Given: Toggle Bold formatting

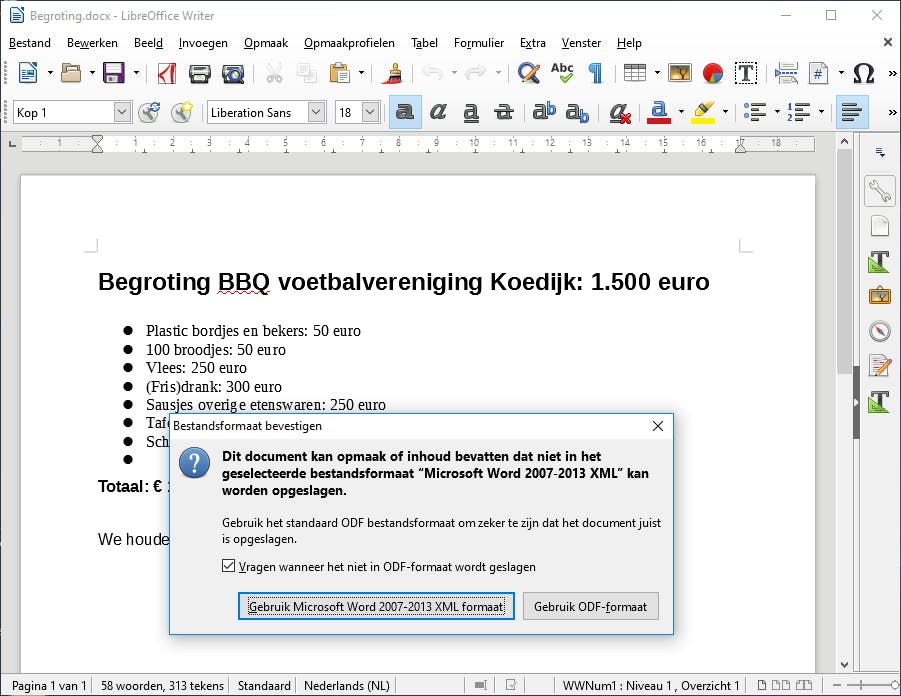Looking at the screenshot, I should [x=405, y=112].
